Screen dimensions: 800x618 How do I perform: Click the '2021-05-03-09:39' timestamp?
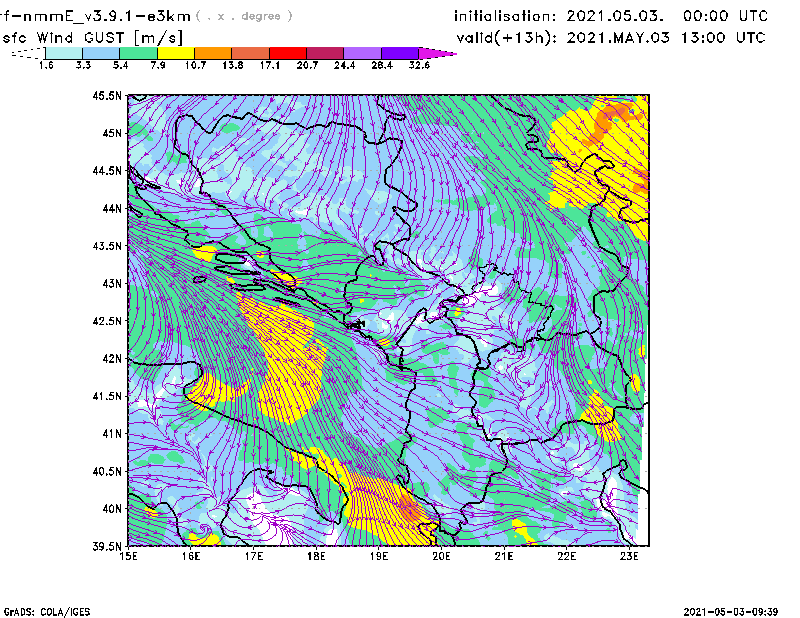point(731,612)
